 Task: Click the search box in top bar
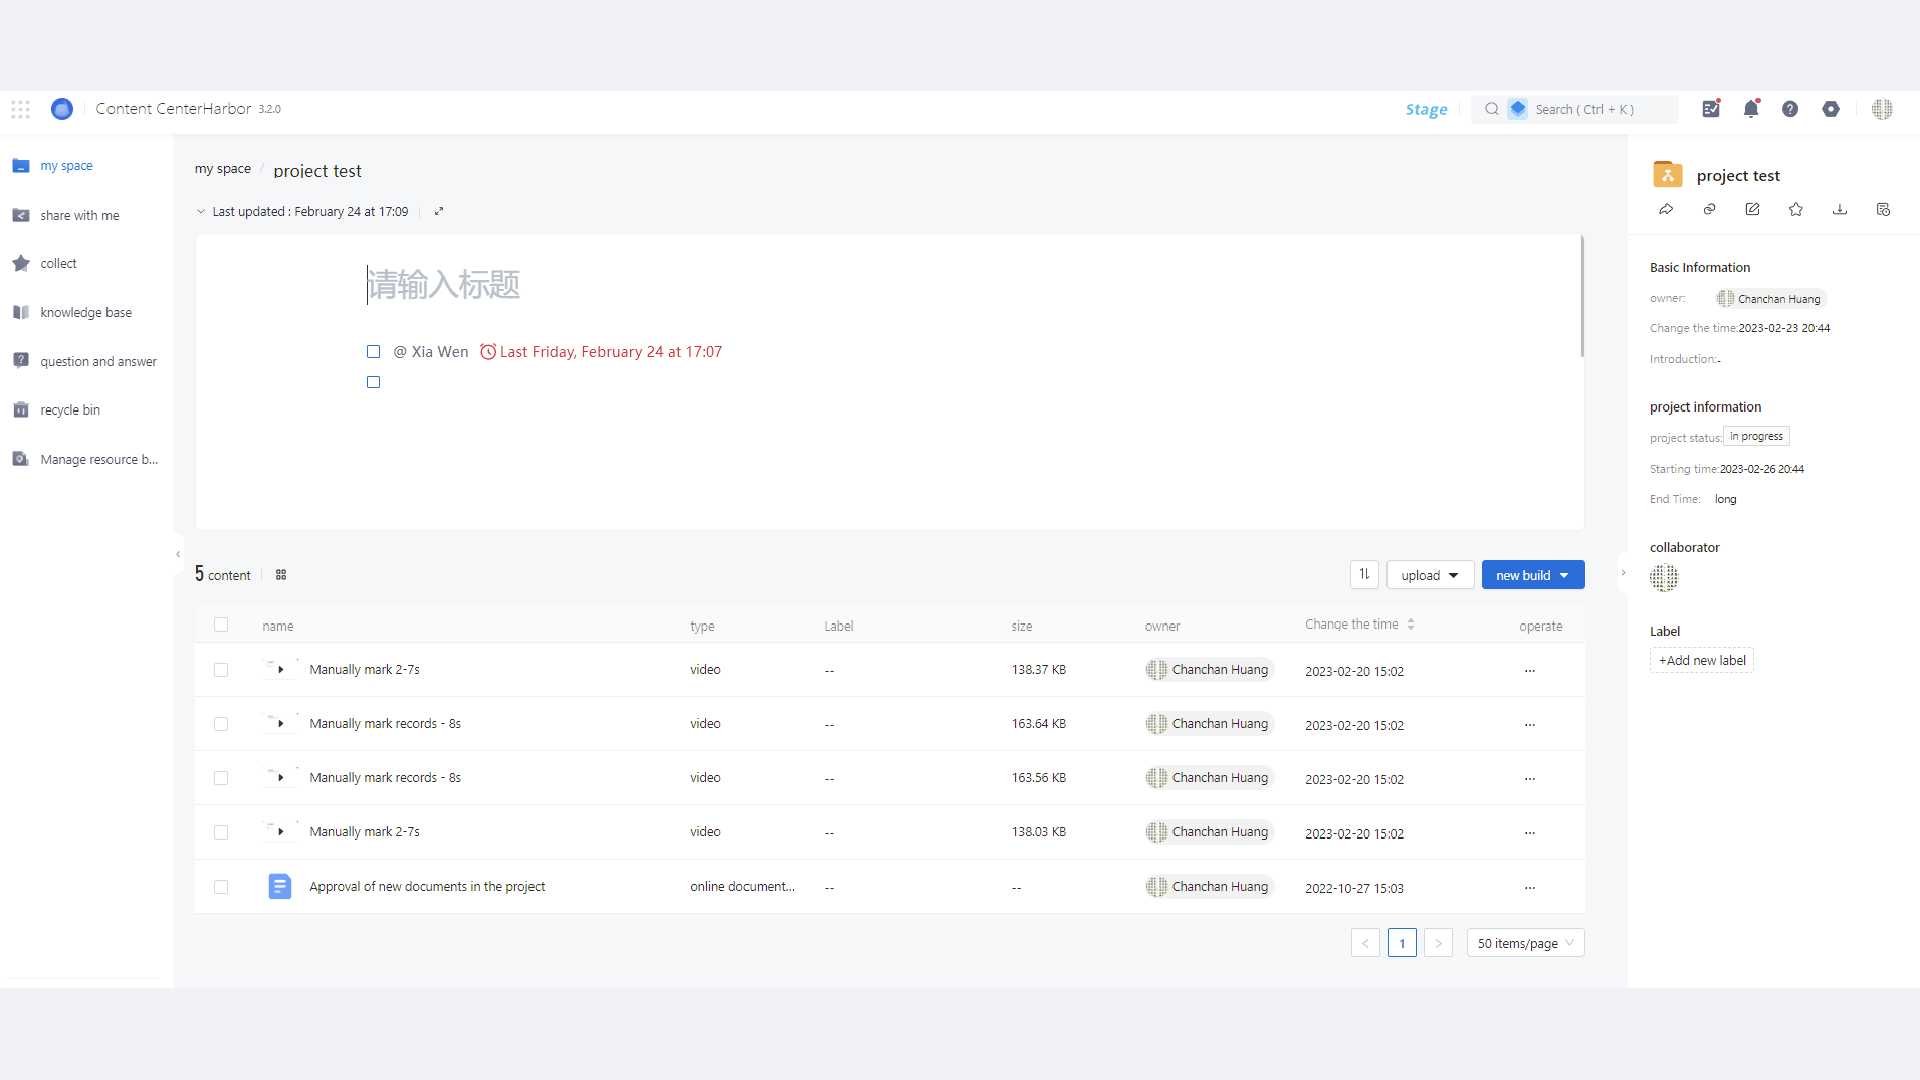[1584, 109]
